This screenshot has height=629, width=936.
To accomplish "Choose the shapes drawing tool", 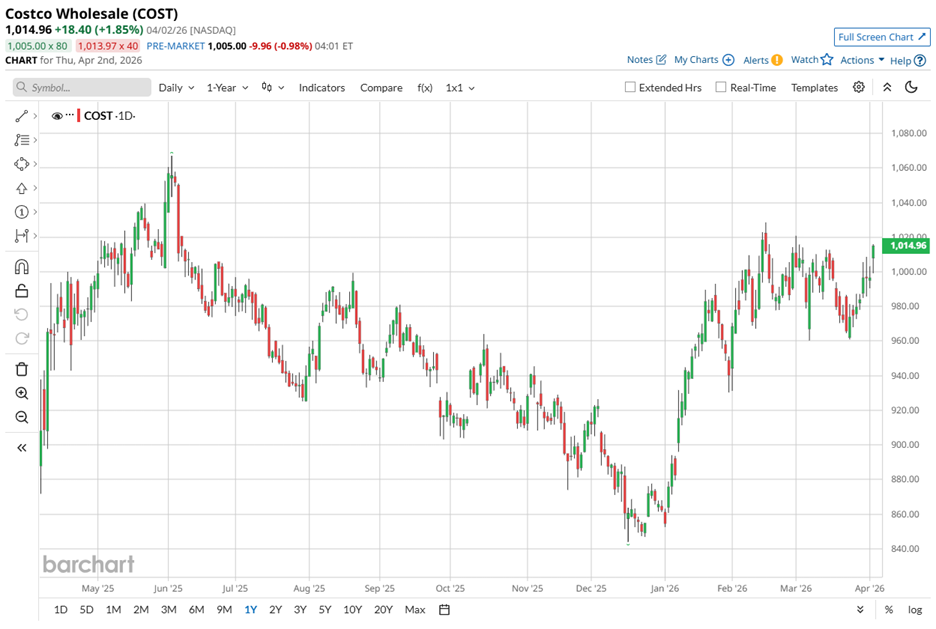I will (x=21, y=164).
